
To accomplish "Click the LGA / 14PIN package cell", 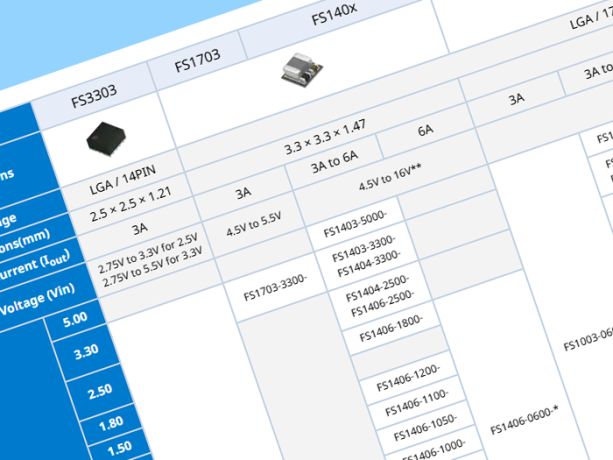I will pyautogui.click(x=124, y=186).
